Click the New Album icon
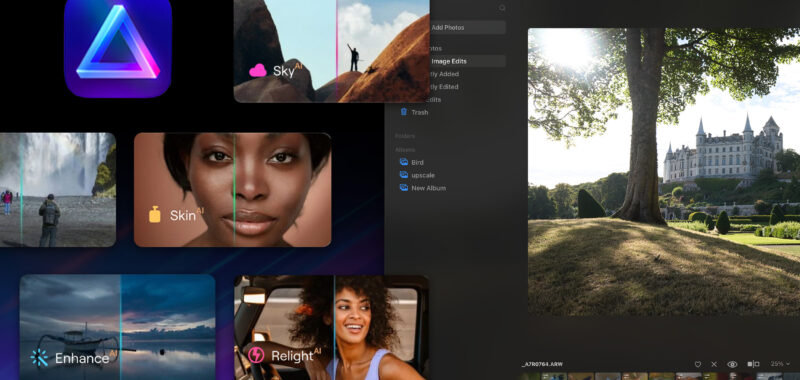This screenshot has width=800, height=380. pos(403,188)
